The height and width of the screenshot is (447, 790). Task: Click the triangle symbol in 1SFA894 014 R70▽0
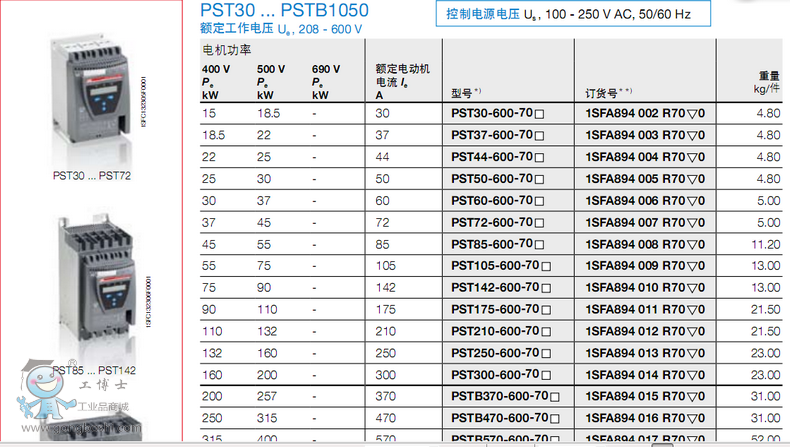[692, 375]
